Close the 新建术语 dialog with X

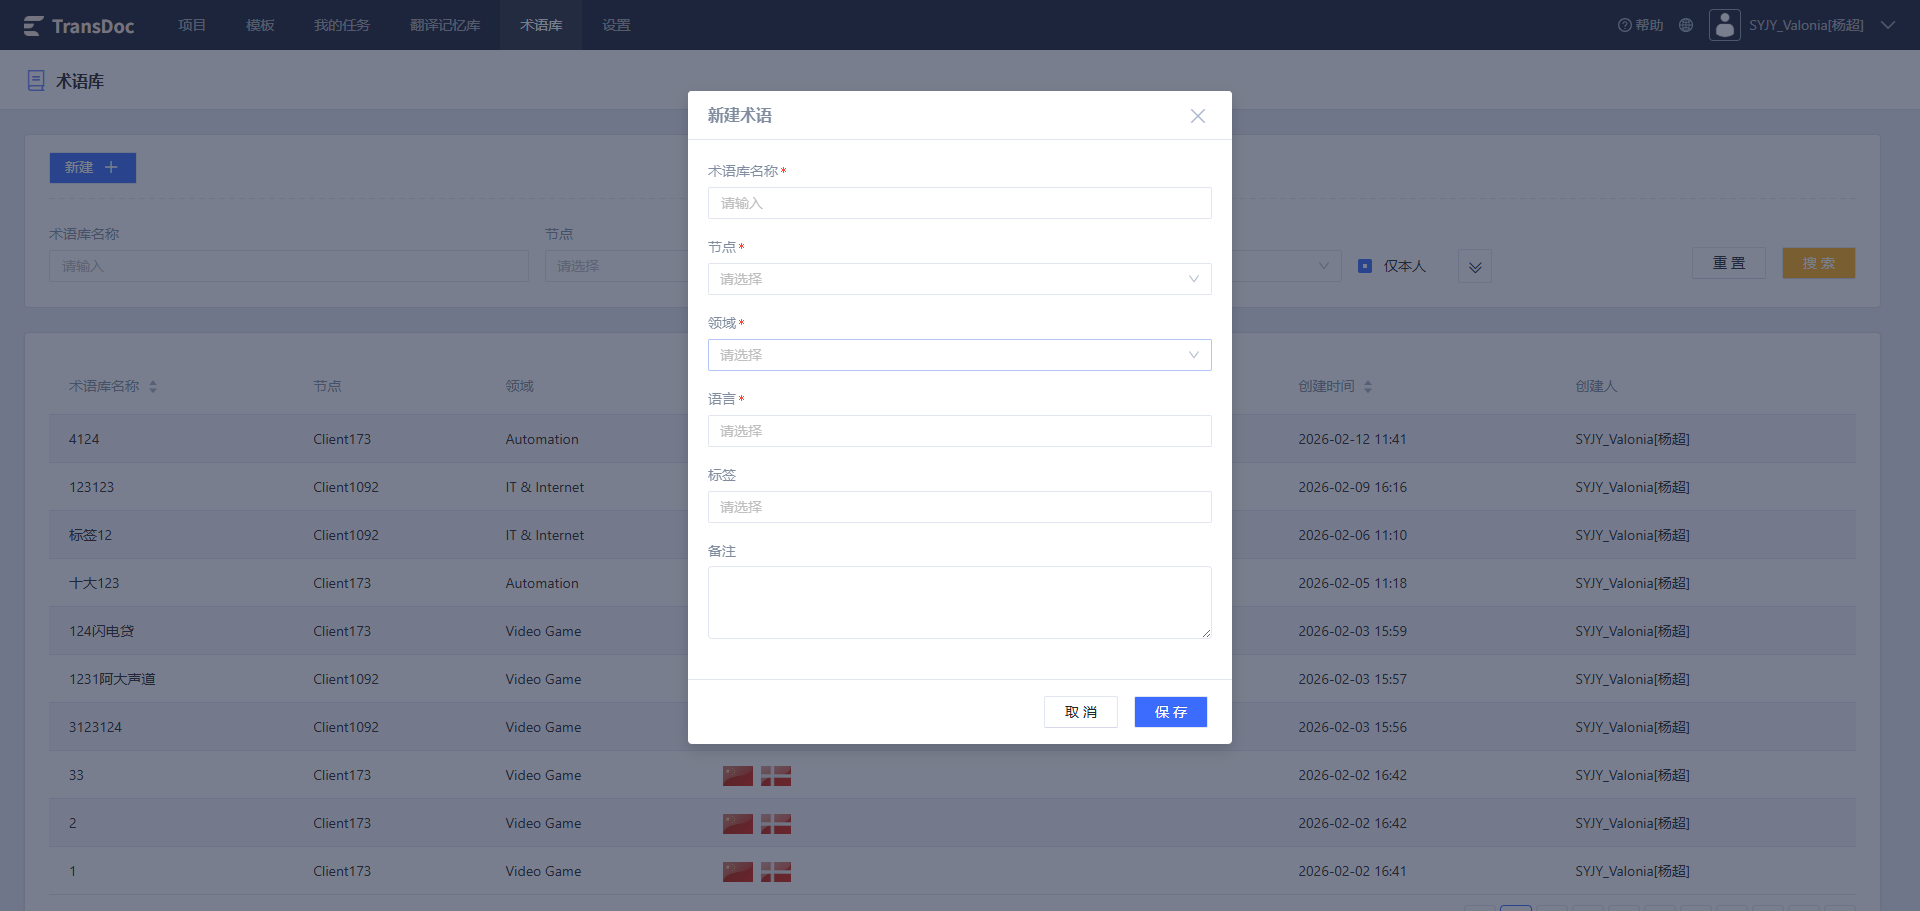(1197, 116)
